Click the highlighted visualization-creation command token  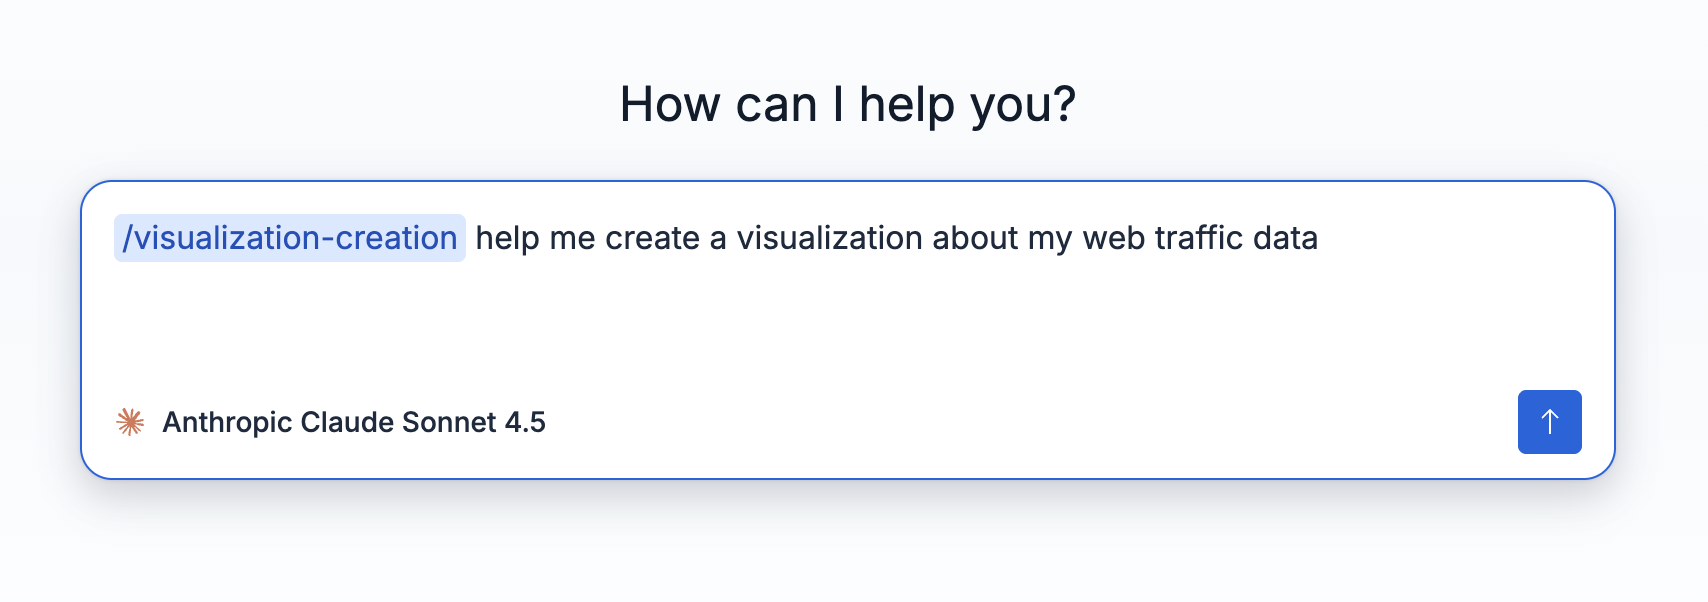[x=289, y=237]
